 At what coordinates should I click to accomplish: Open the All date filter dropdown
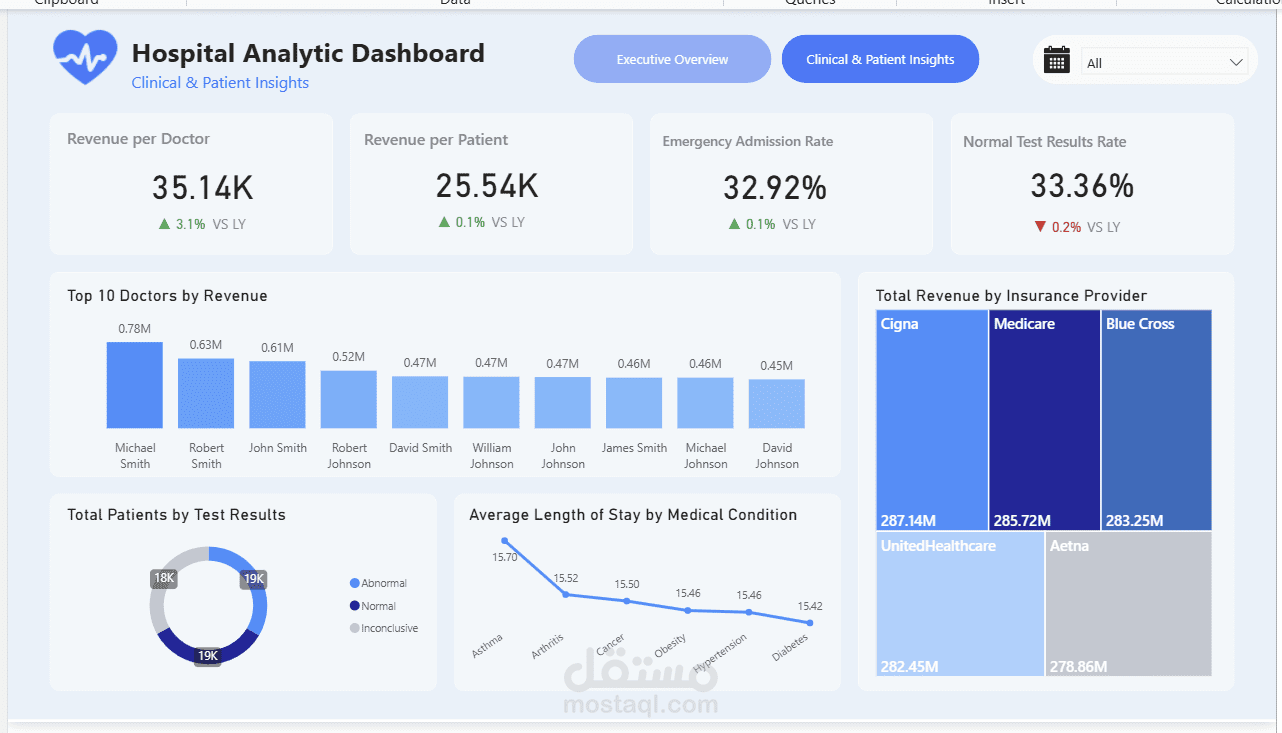click(1165, 63)
